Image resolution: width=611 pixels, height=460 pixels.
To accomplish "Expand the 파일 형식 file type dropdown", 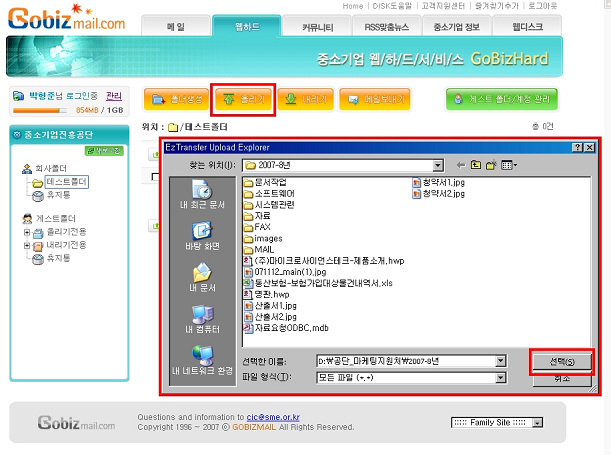I will point(501,377).
